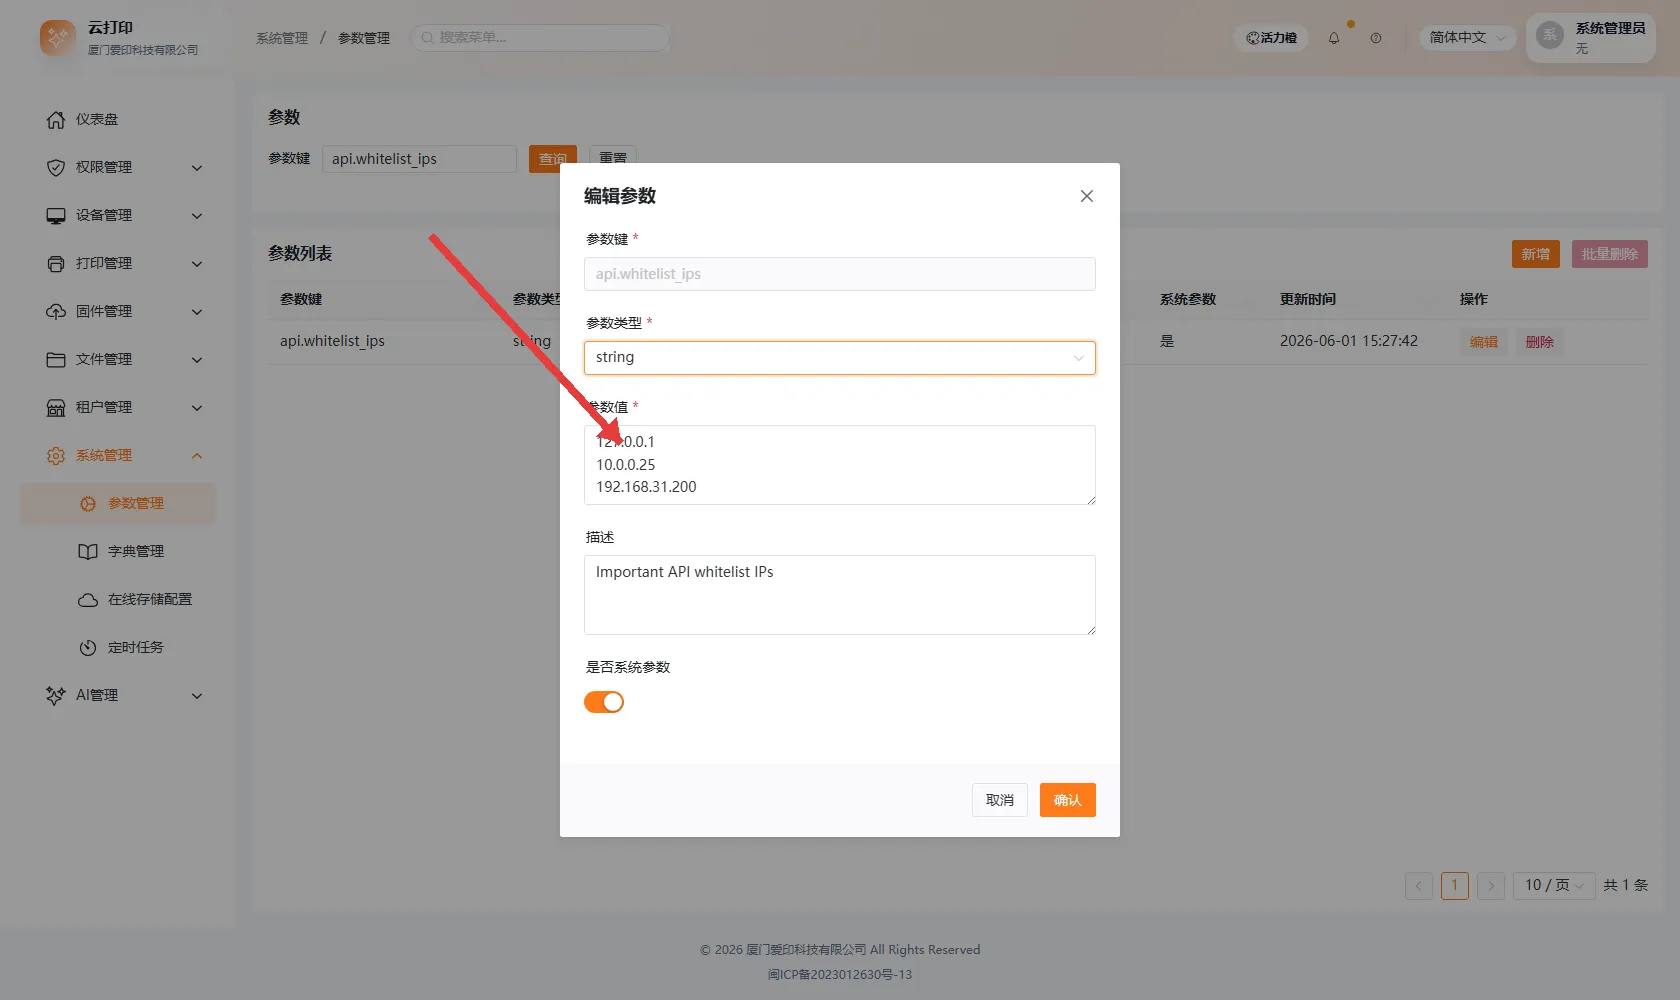Expand the 租户管理 chevron
Screen dimensions: 1680x1000
coord(197,408)
